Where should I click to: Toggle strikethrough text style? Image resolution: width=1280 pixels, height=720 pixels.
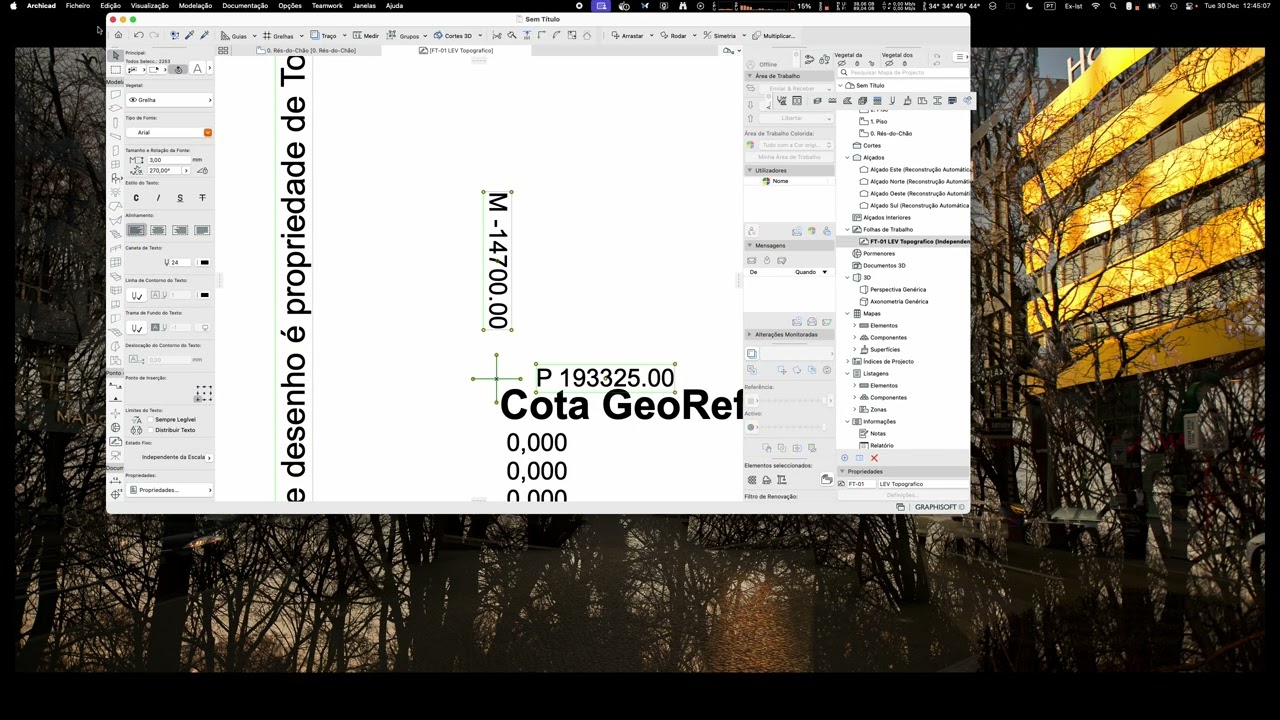point(202,198)
